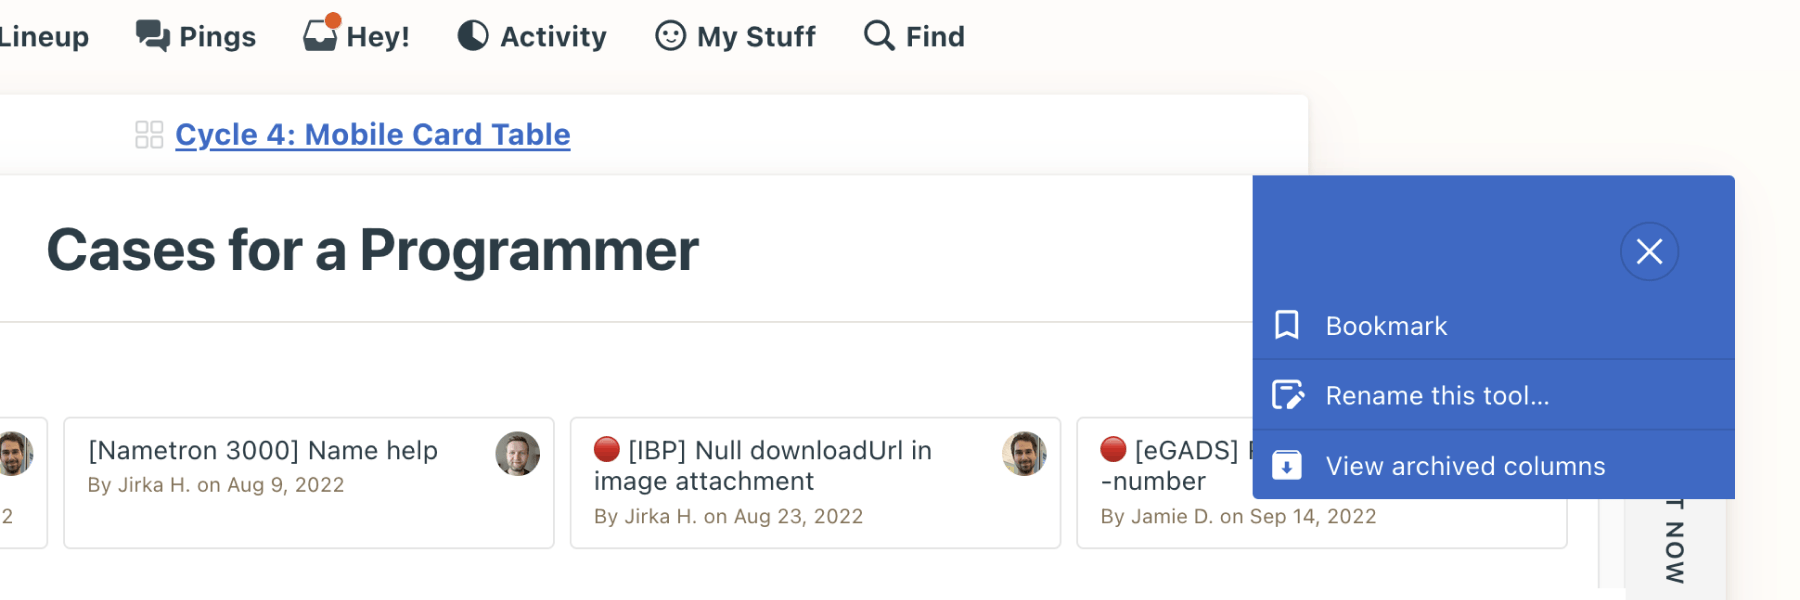Close the blue options menu
This screenshot has height=600, width=1800.
click(1649, 251)
